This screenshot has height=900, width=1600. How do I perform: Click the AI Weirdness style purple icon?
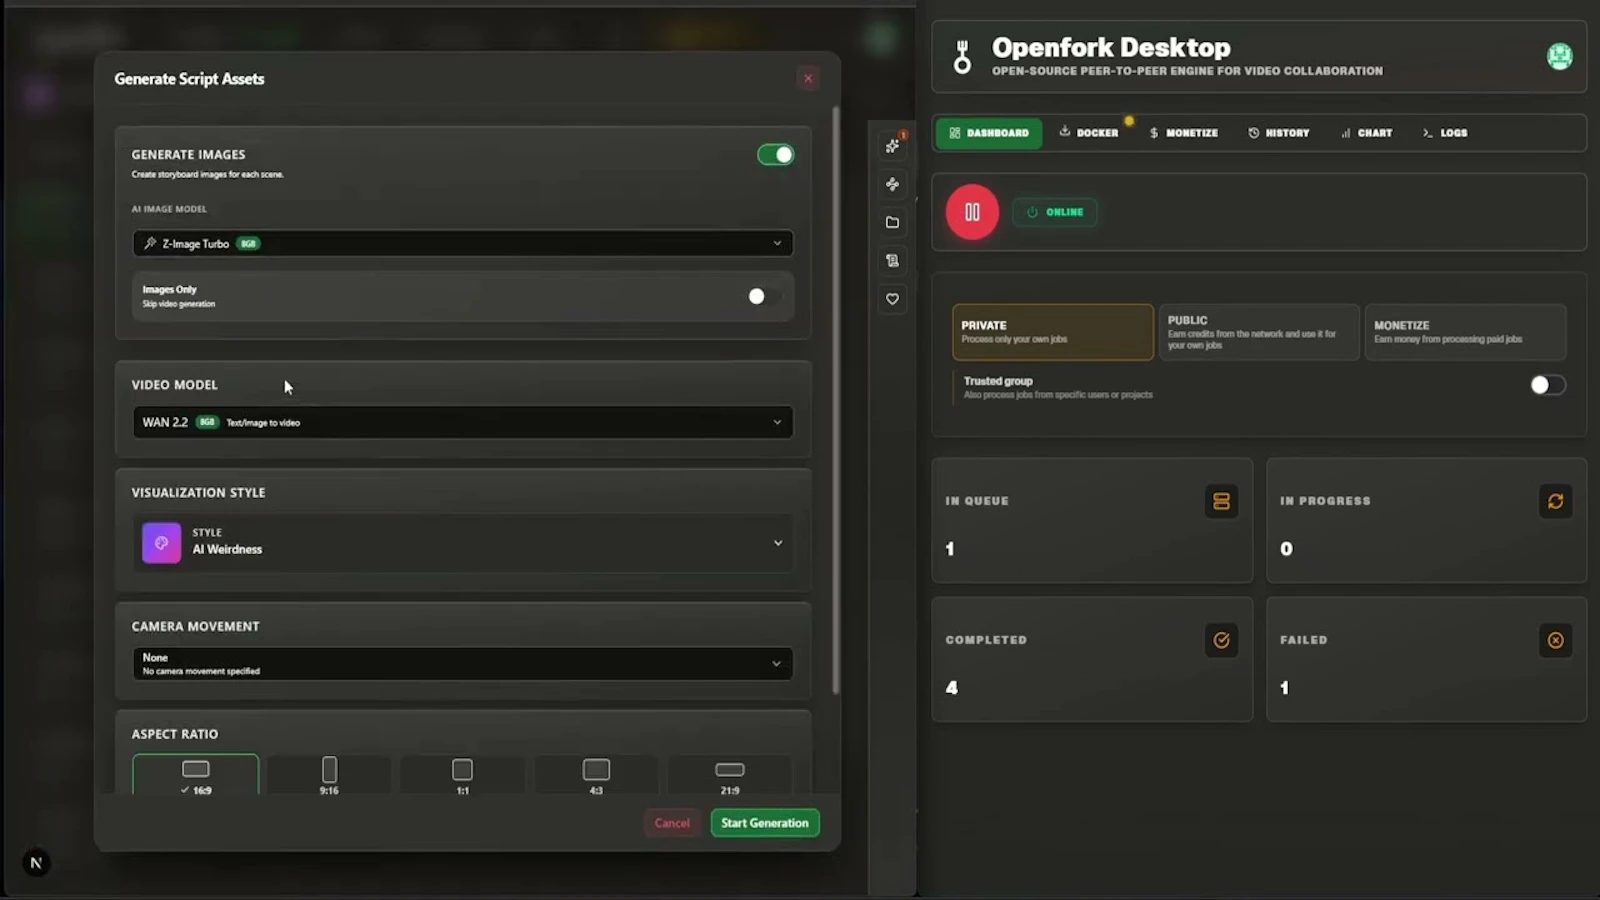pos(161,543)
